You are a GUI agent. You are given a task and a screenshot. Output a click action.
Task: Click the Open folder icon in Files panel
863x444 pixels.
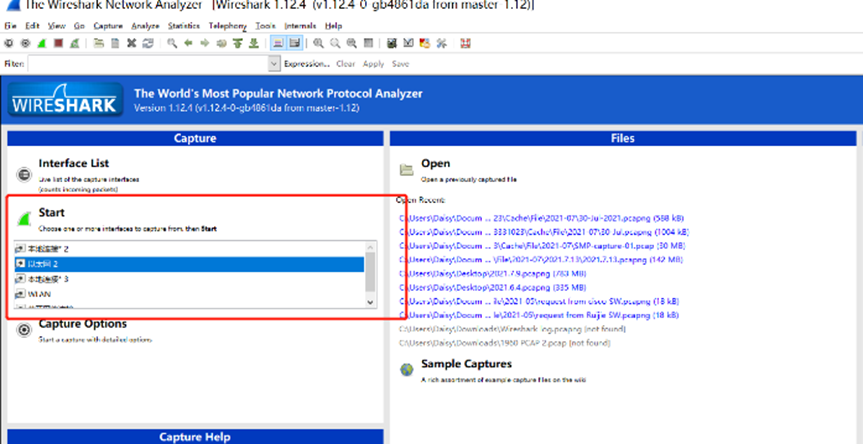407,169
